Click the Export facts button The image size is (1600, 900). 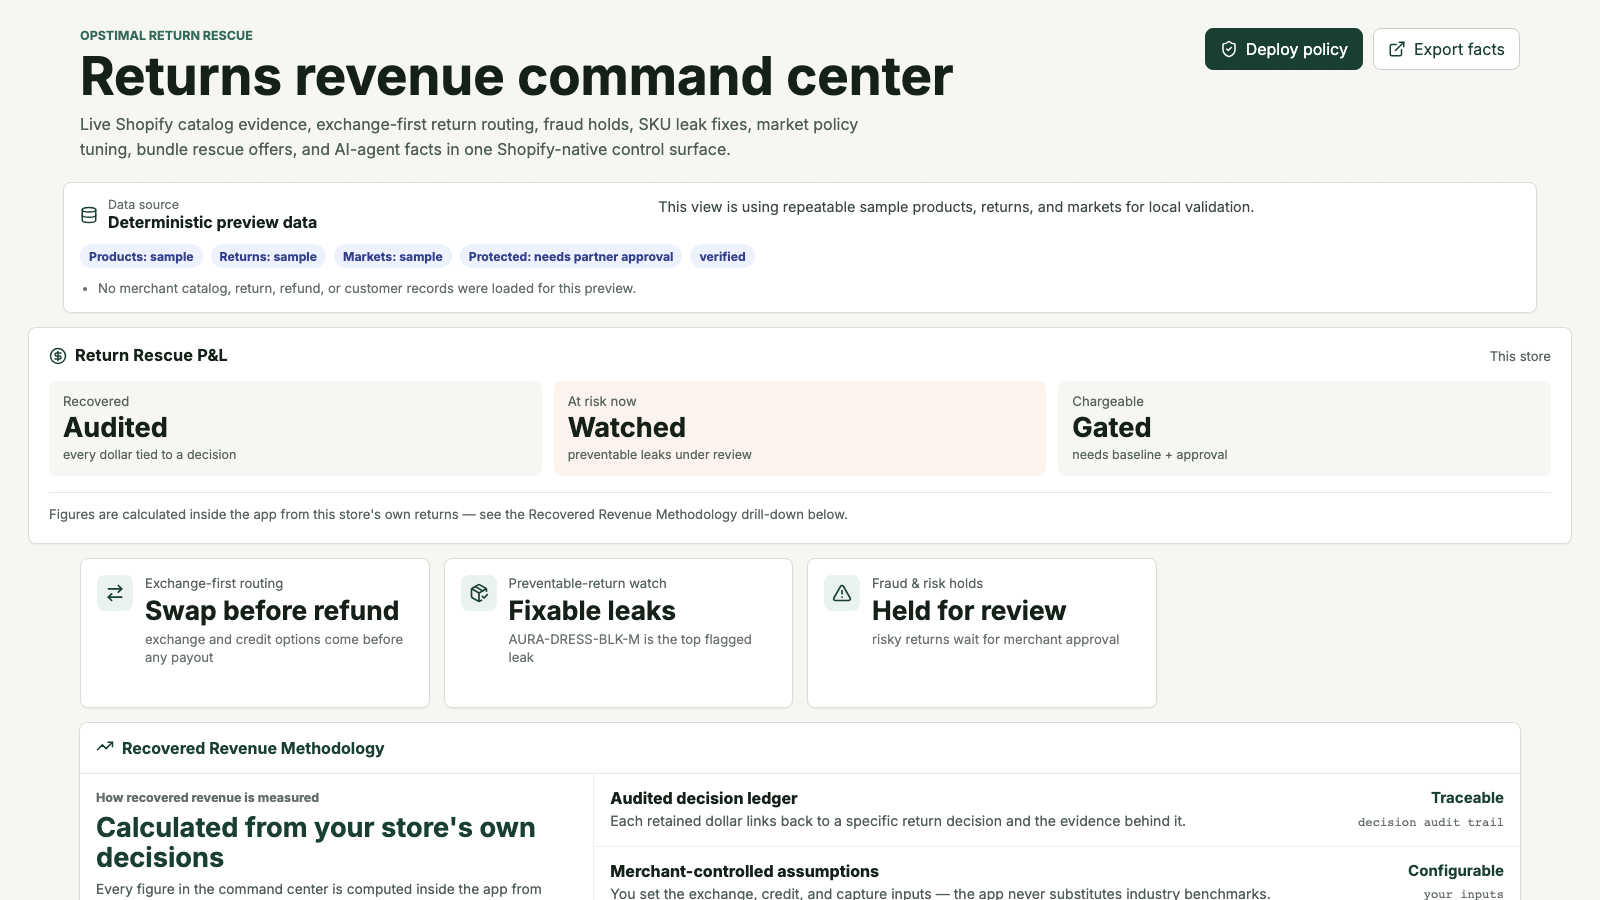coord(1446,49)
